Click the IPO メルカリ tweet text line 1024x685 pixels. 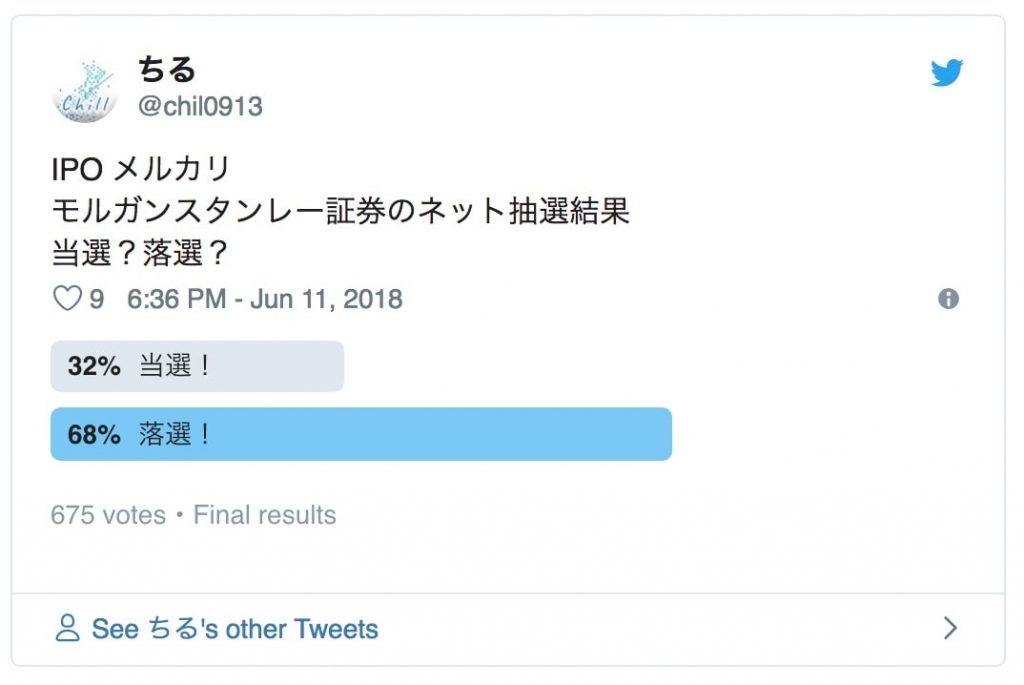pos(141,169)
